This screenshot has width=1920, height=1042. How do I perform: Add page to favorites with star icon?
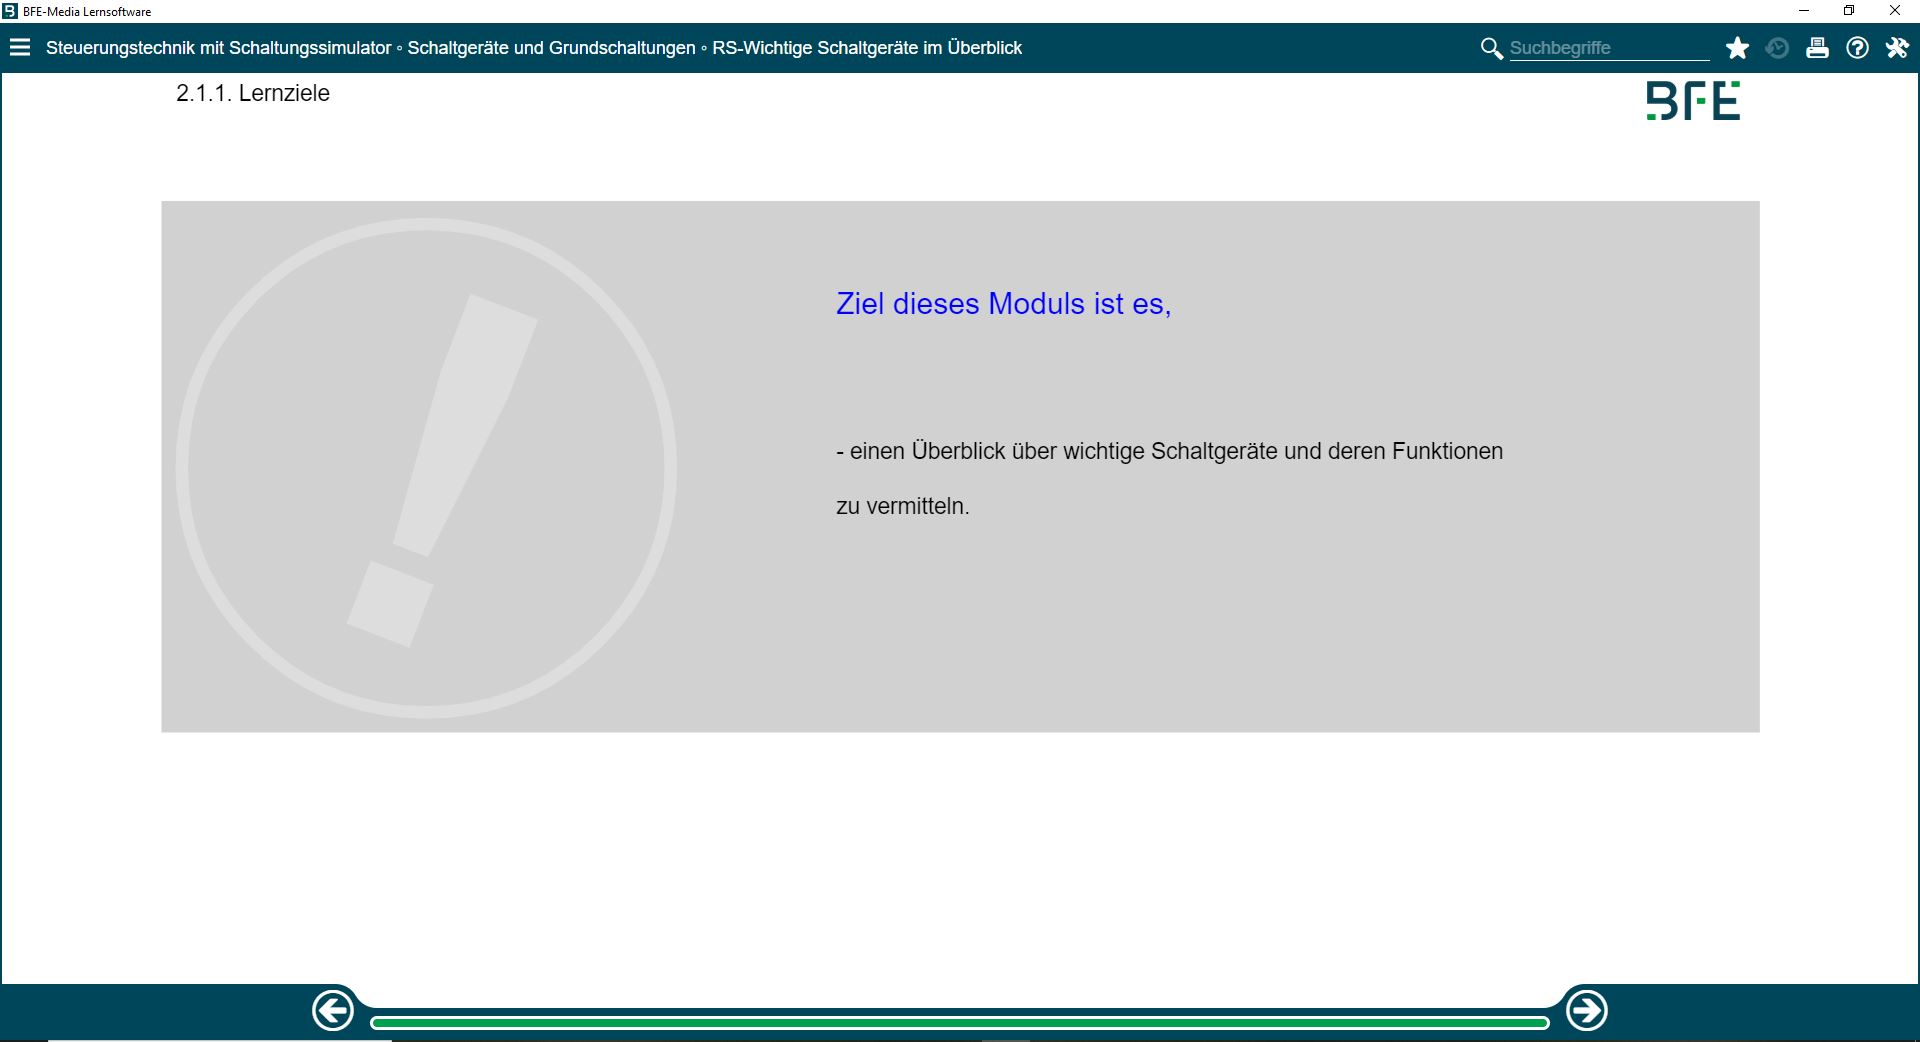tap(1737, 48)
